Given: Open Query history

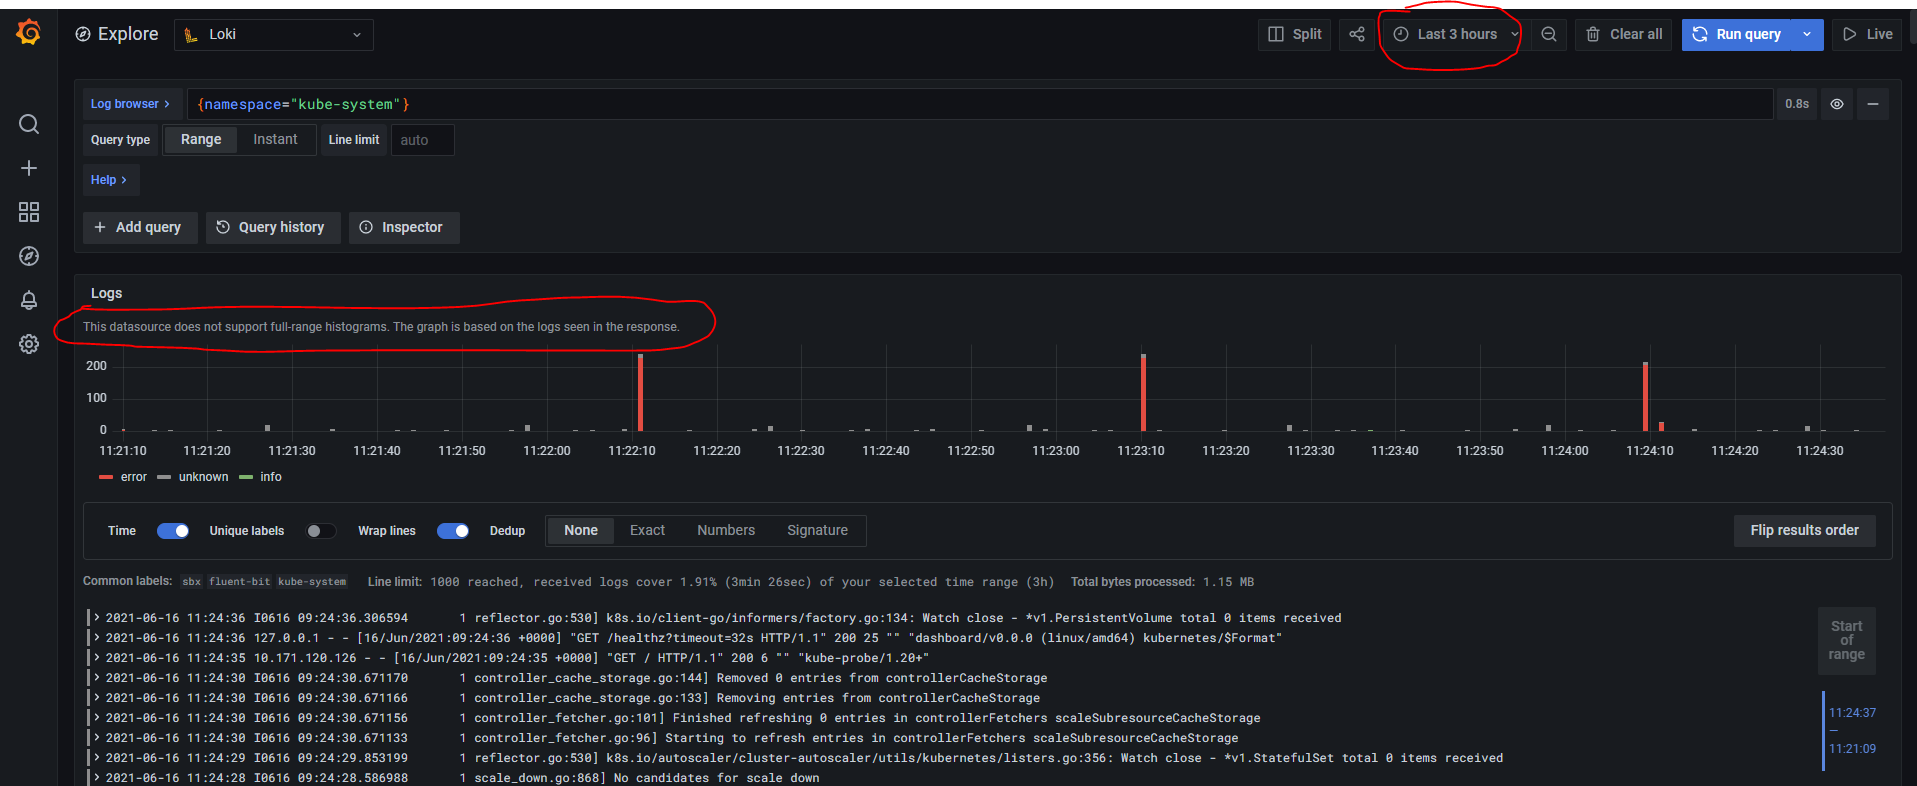Looking at the screenshot, I should [272, 228].
